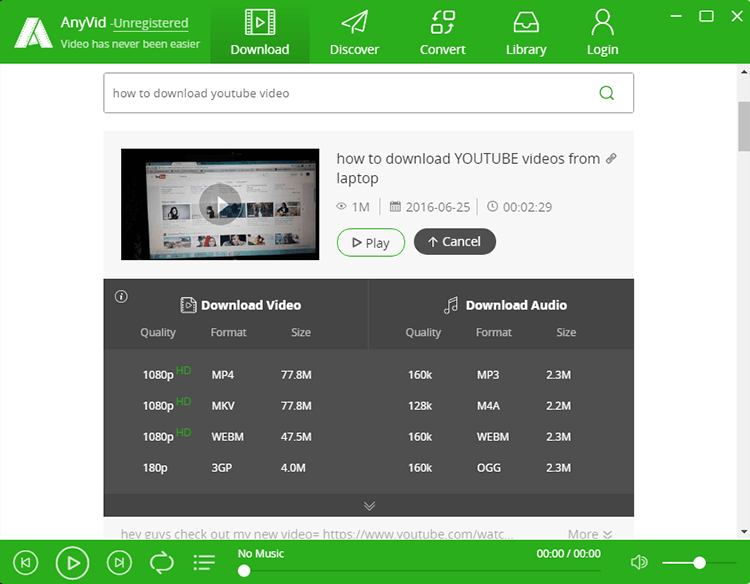Viewport: 750px width, 584px height.
Task: Click the Download Audio music note icon
Action: tap(451, 305)
